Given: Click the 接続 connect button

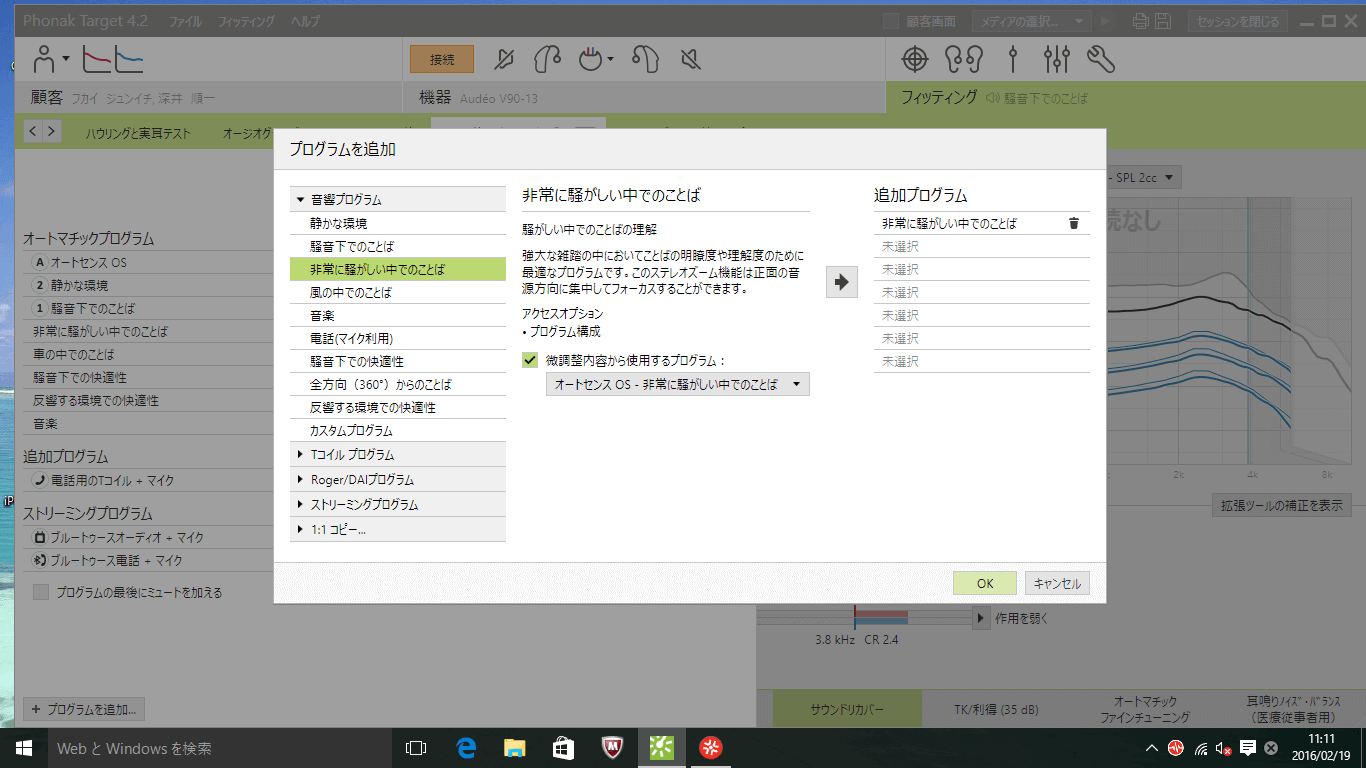Looking at the screenshot, I should pos(442,60).
